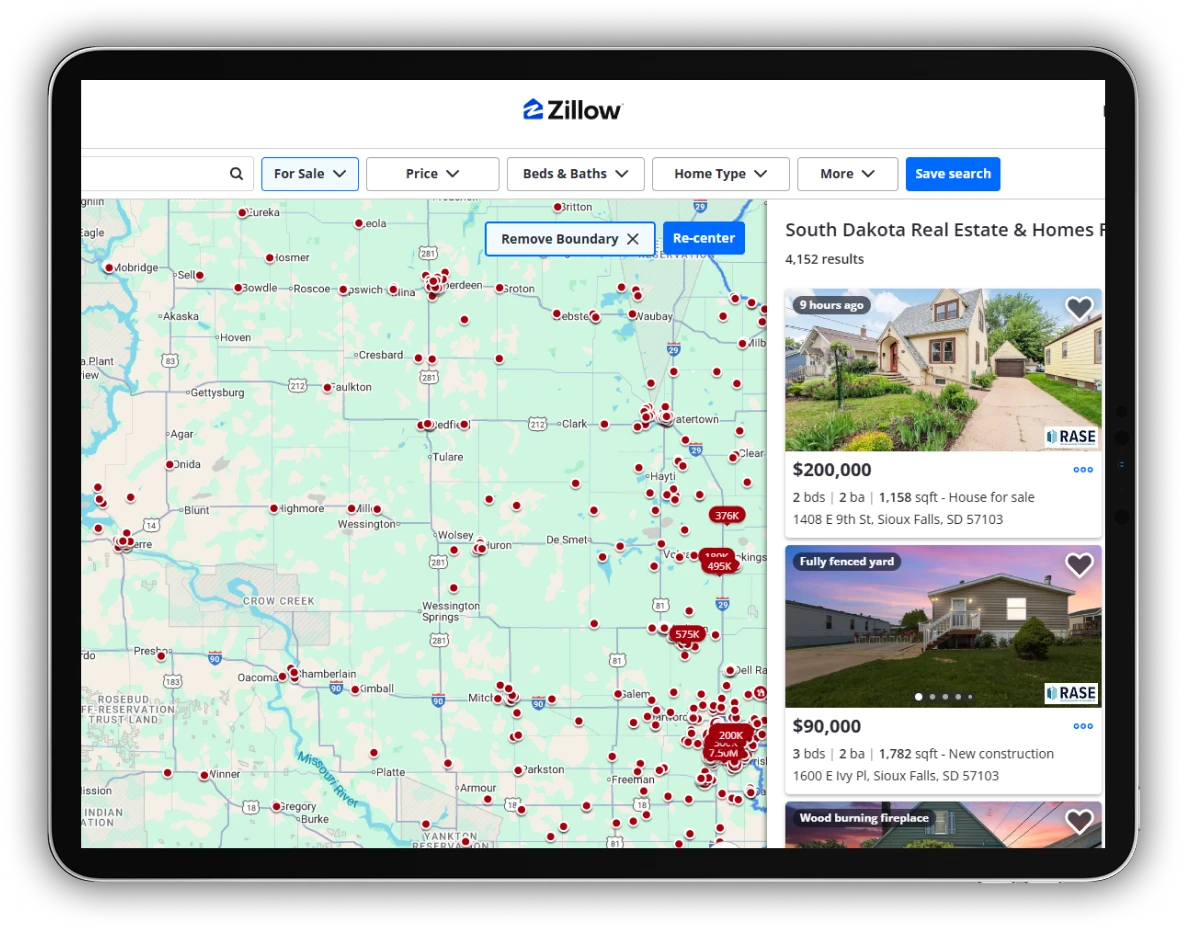Click the Zillow logo
Viewport: 1184px width, 929px height.
(572, 110)
